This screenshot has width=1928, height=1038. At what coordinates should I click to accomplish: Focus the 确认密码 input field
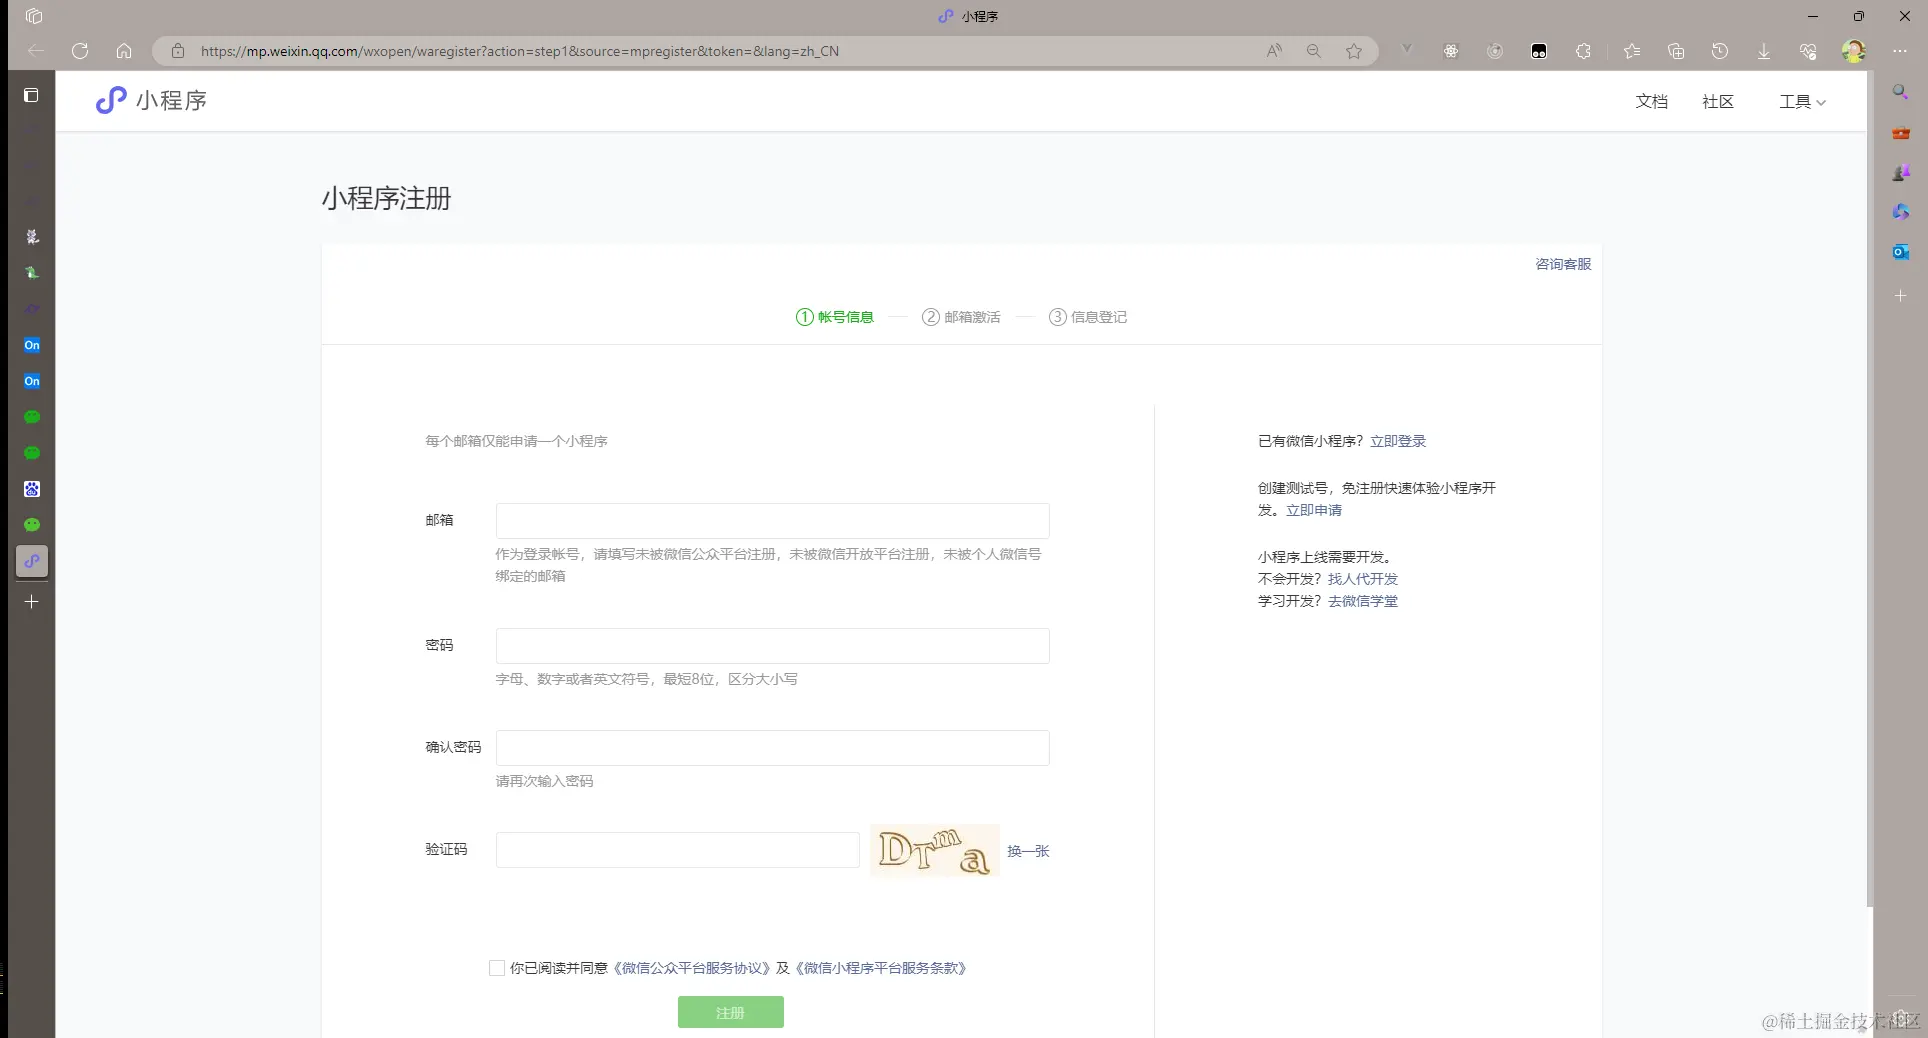773,748
